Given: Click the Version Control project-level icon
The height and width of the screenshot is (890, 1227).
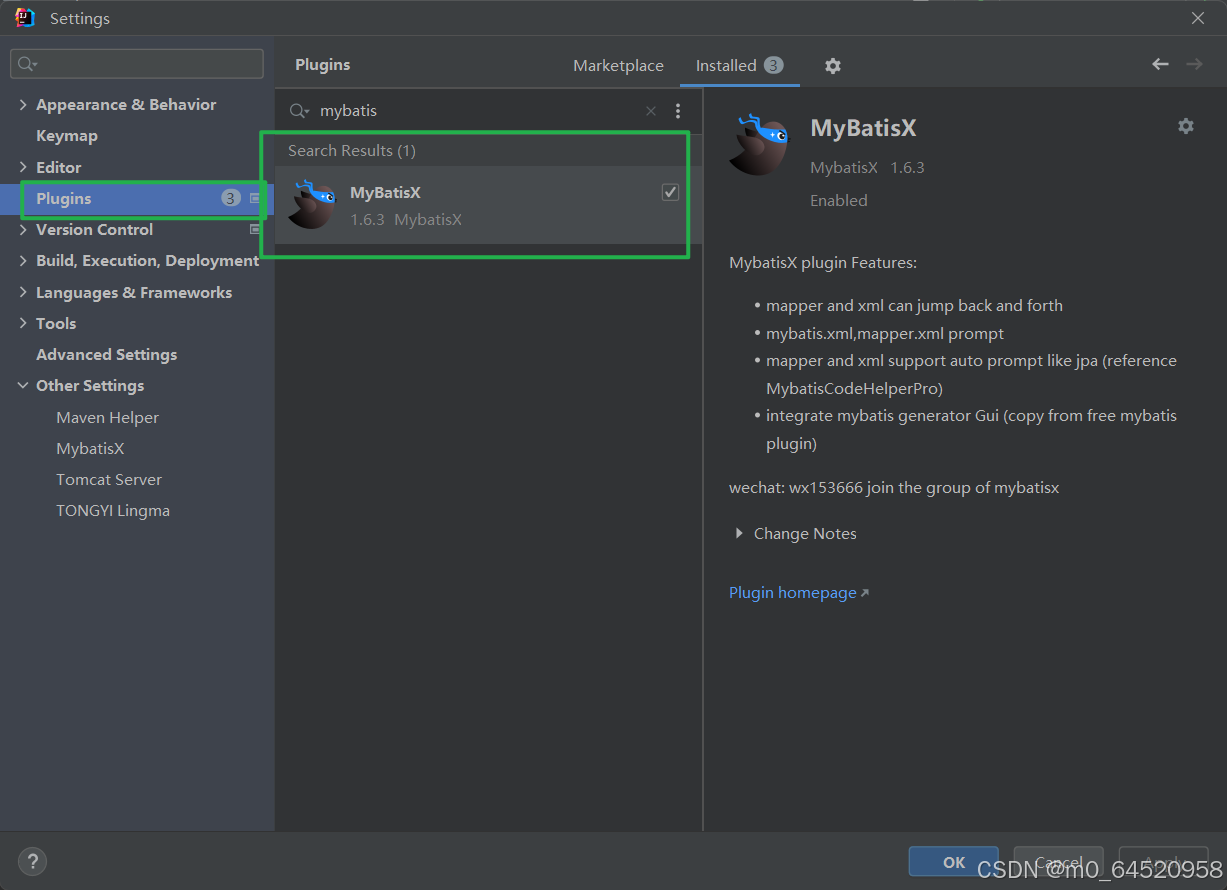Looking at the screenshot, I should [255, 230].
